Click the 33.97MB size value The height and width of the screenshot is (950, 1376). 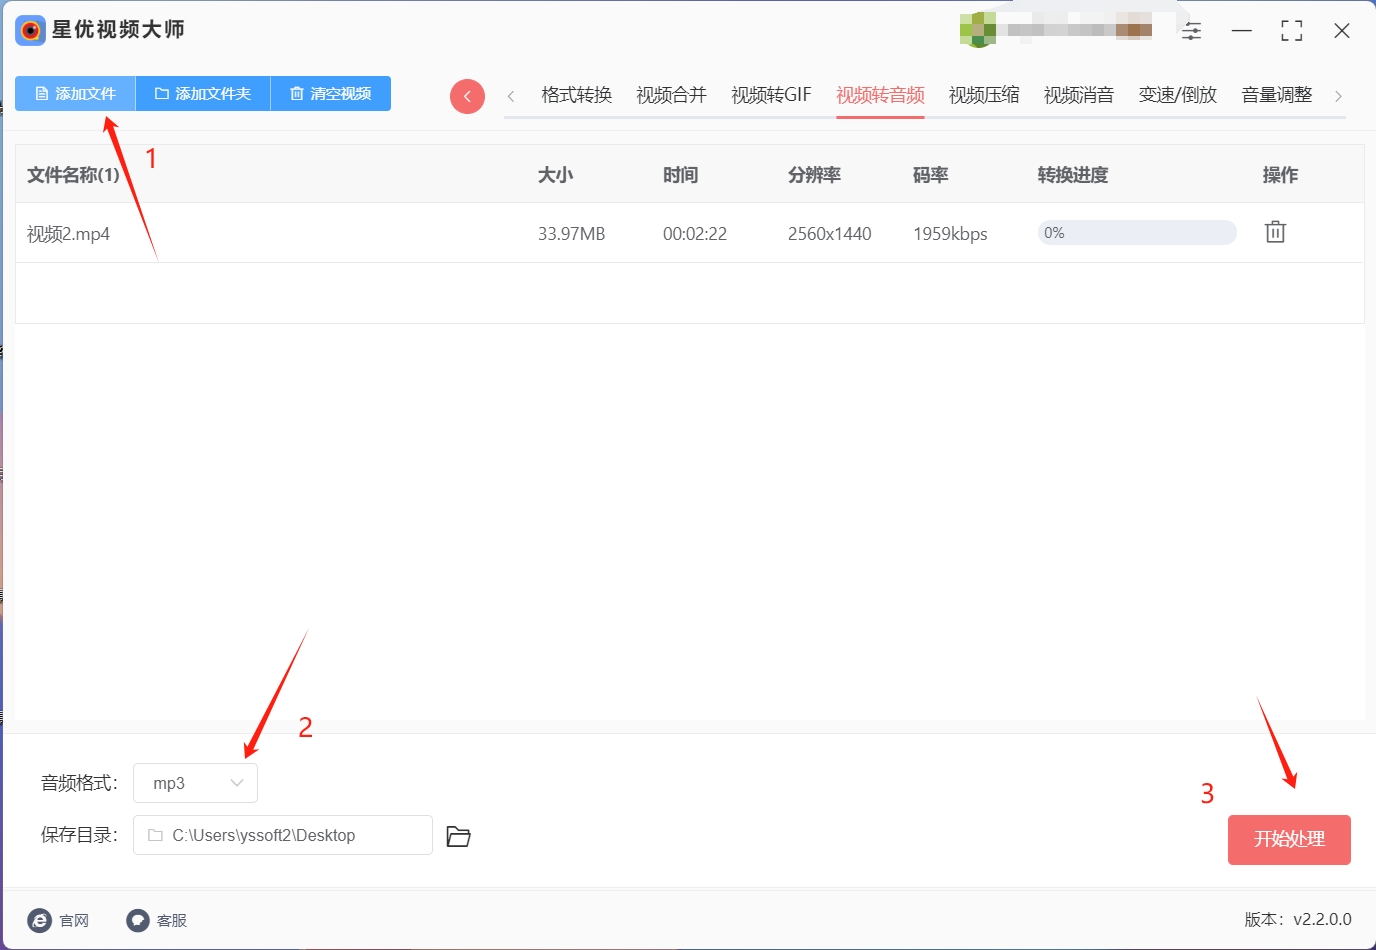571,234
